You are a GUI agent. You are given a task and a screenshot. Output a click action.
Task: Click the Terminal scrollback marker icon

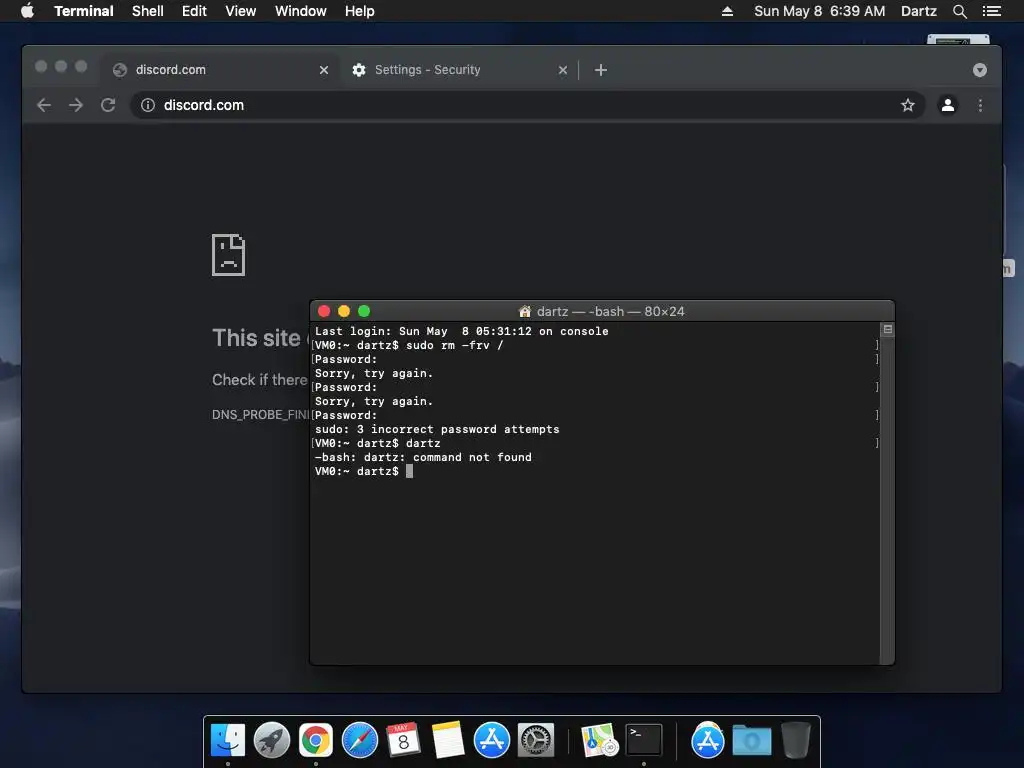[x=888, y=329]
